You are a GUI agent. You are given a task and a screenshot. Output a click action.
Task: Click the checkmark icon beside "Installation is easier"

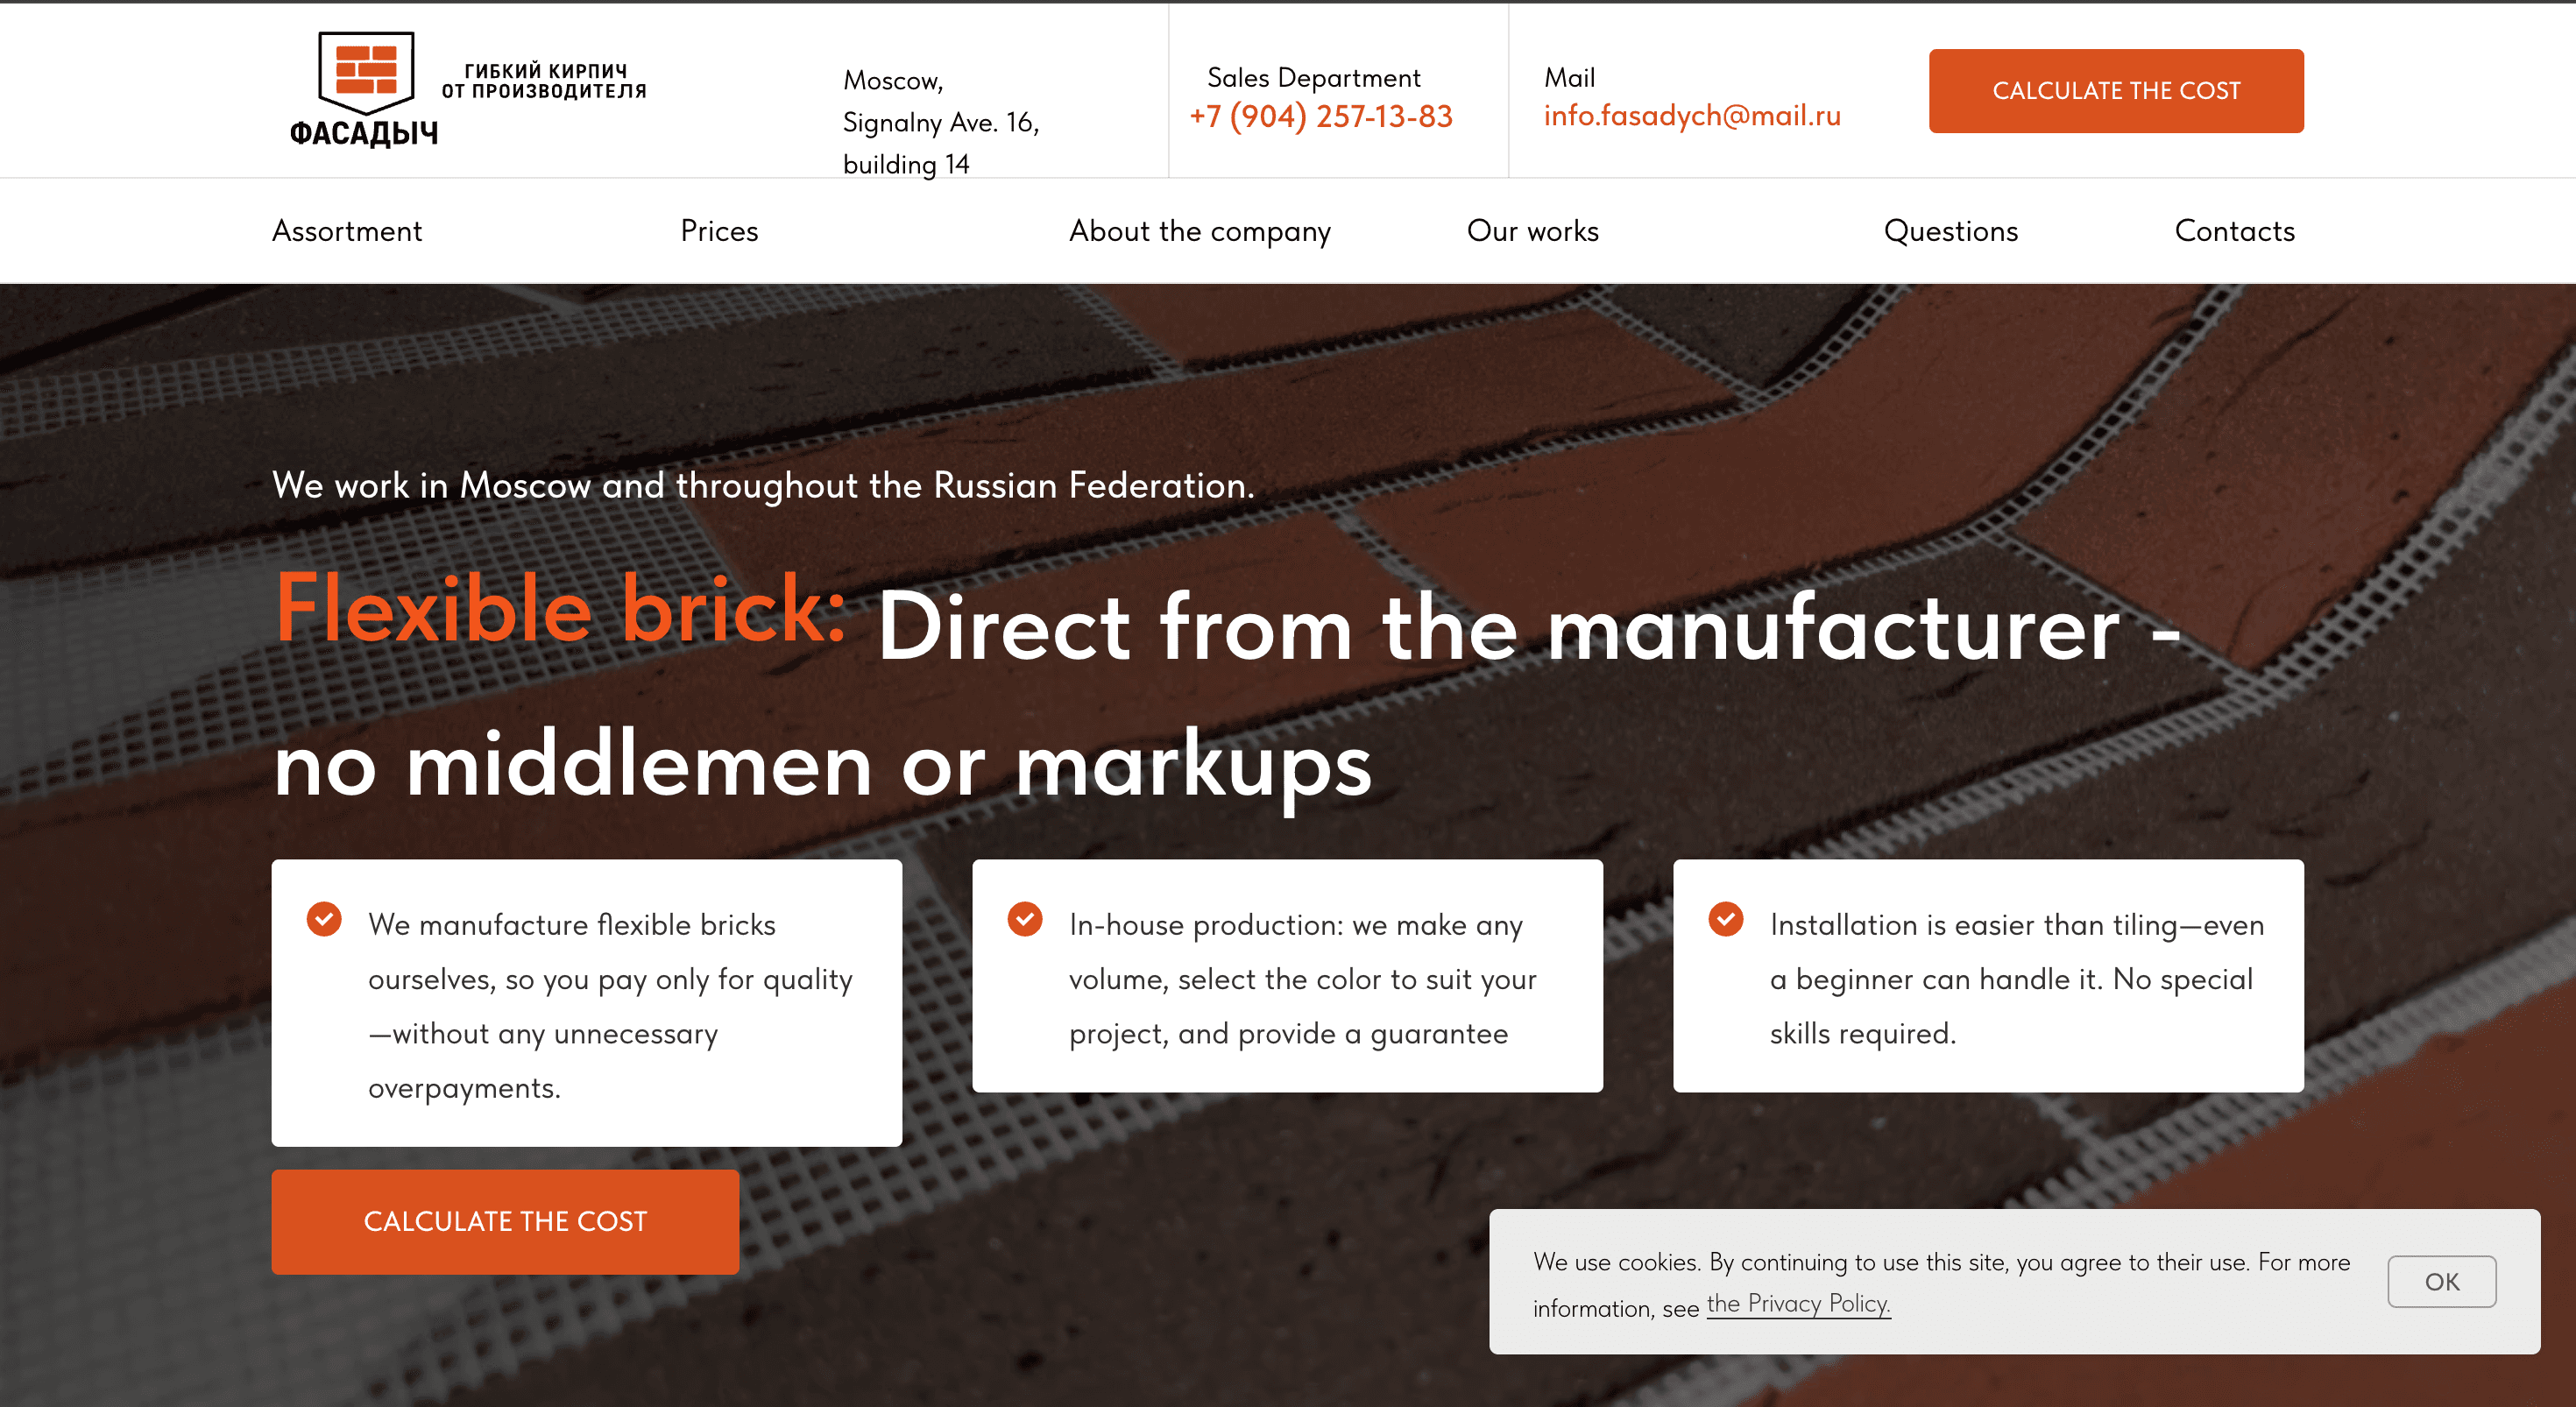point(1726,919)
